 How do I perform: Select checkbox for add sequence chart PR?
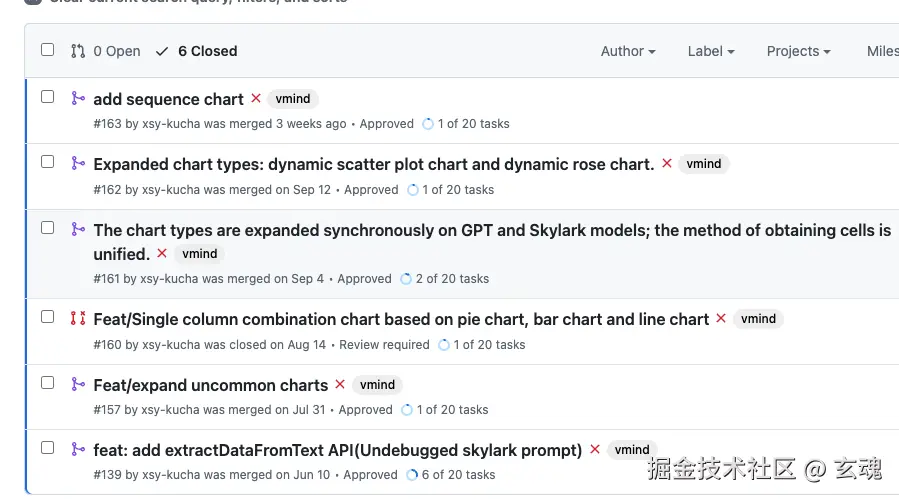47,97
